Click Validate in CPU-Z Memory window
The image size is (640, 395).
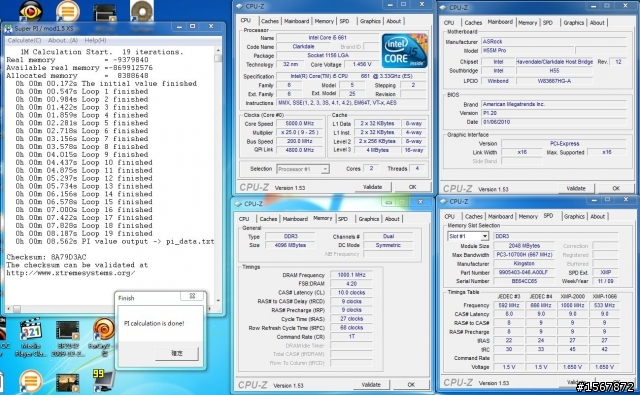point(371,385)
